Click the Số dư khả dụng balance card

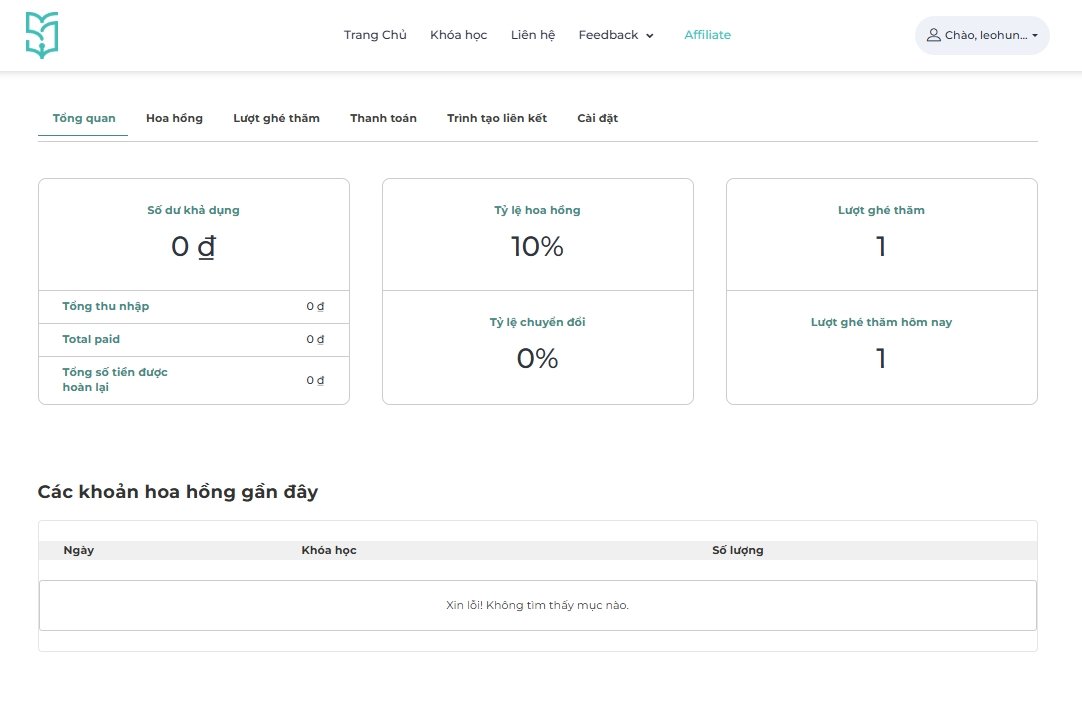click(x=193, y=235)
